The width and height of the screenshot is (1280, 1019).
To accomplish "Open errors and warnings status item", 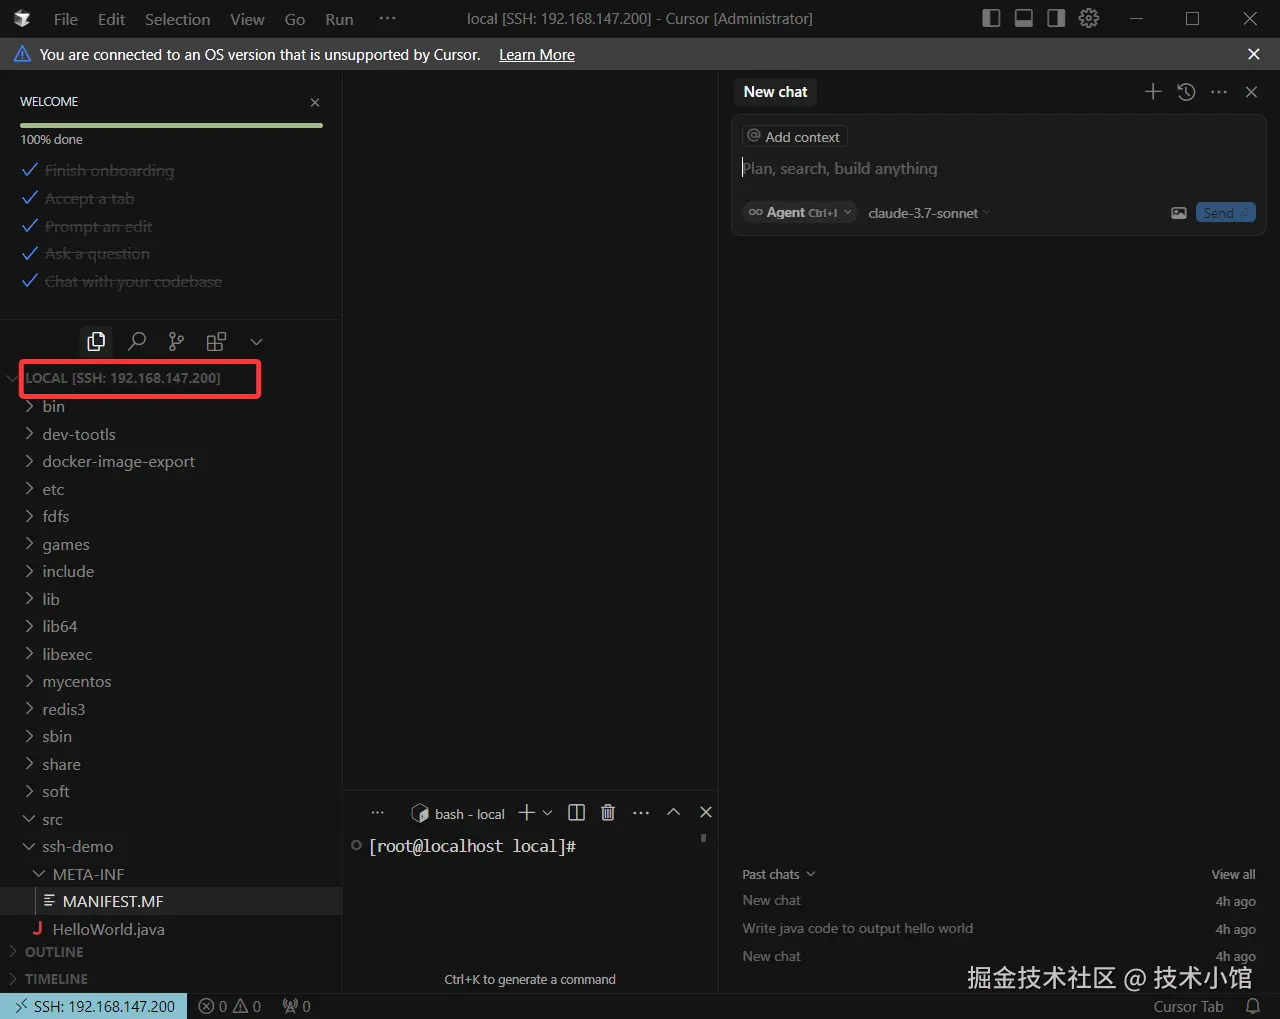I will click(230, 1007).
